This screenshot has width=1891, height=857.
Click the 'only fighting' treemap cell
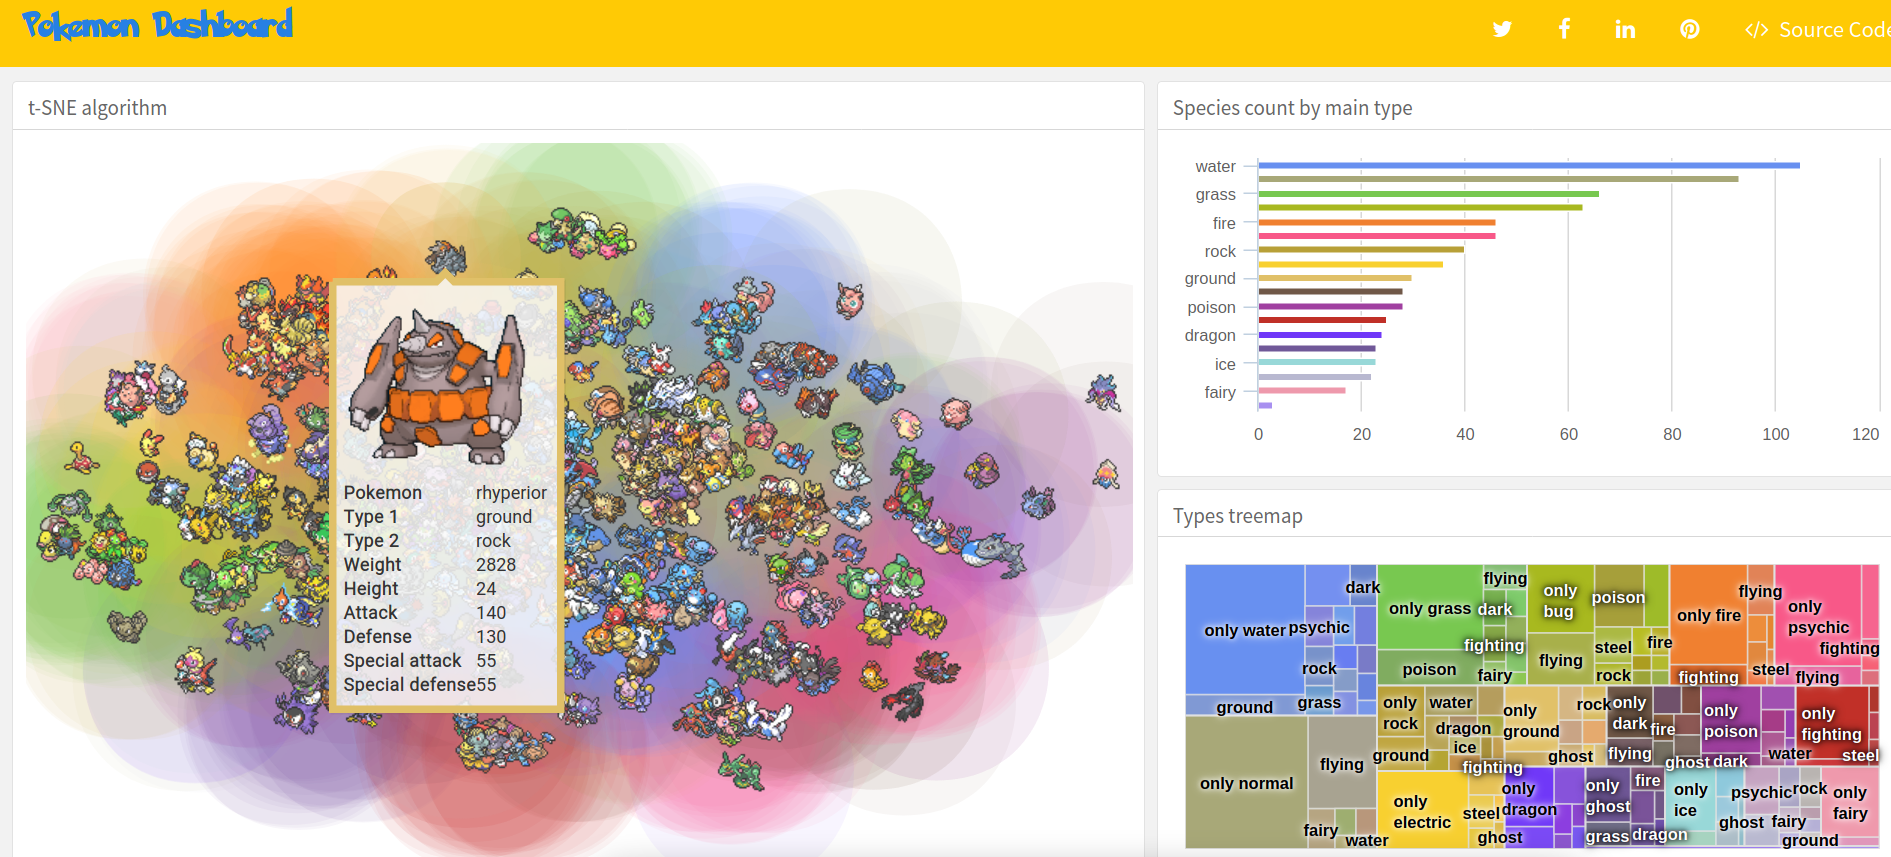[x=1831, y=724]
